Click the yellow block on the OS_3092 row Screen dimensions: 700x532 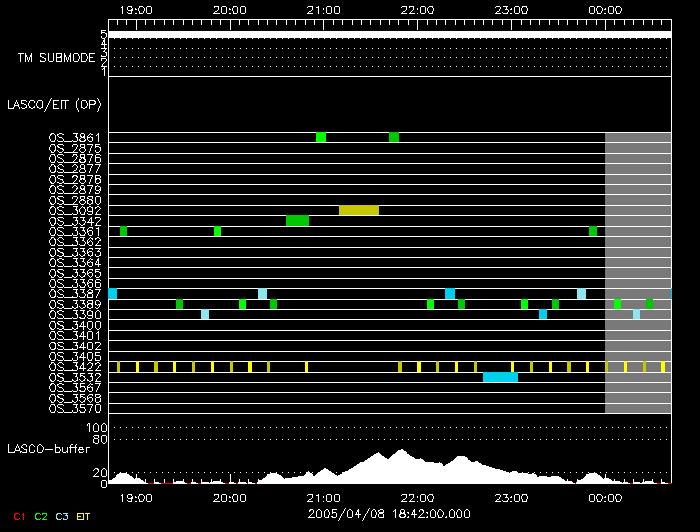point(359,210)
